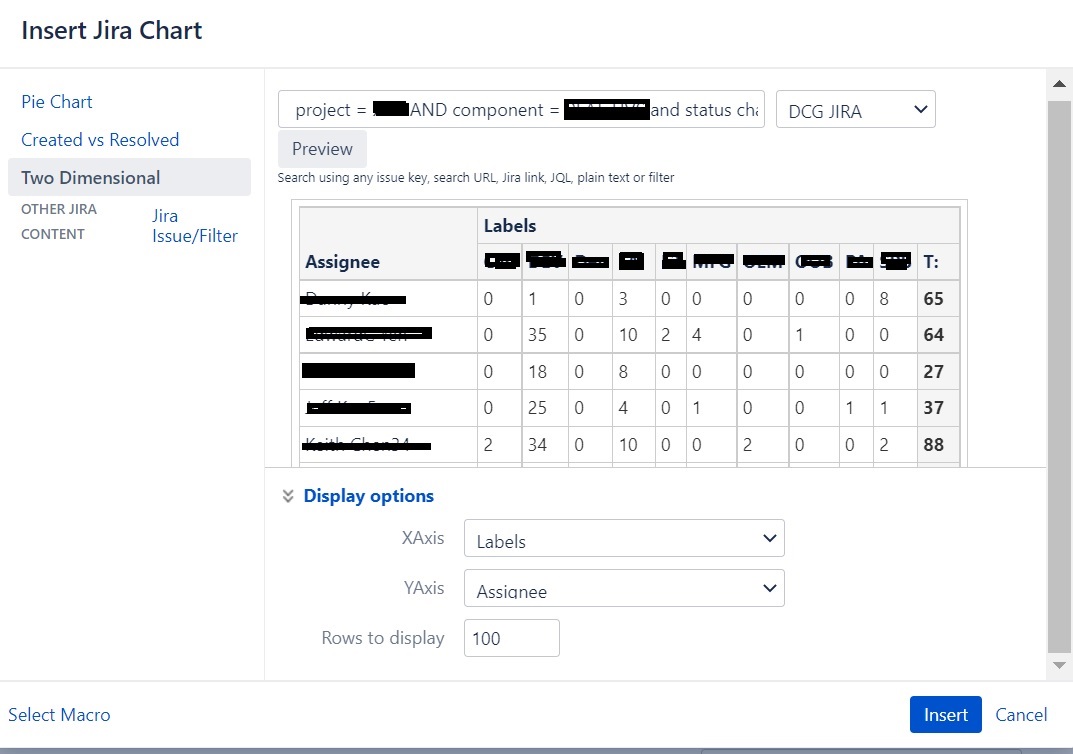Click the Display options heading text

click(x=369, y=496)
